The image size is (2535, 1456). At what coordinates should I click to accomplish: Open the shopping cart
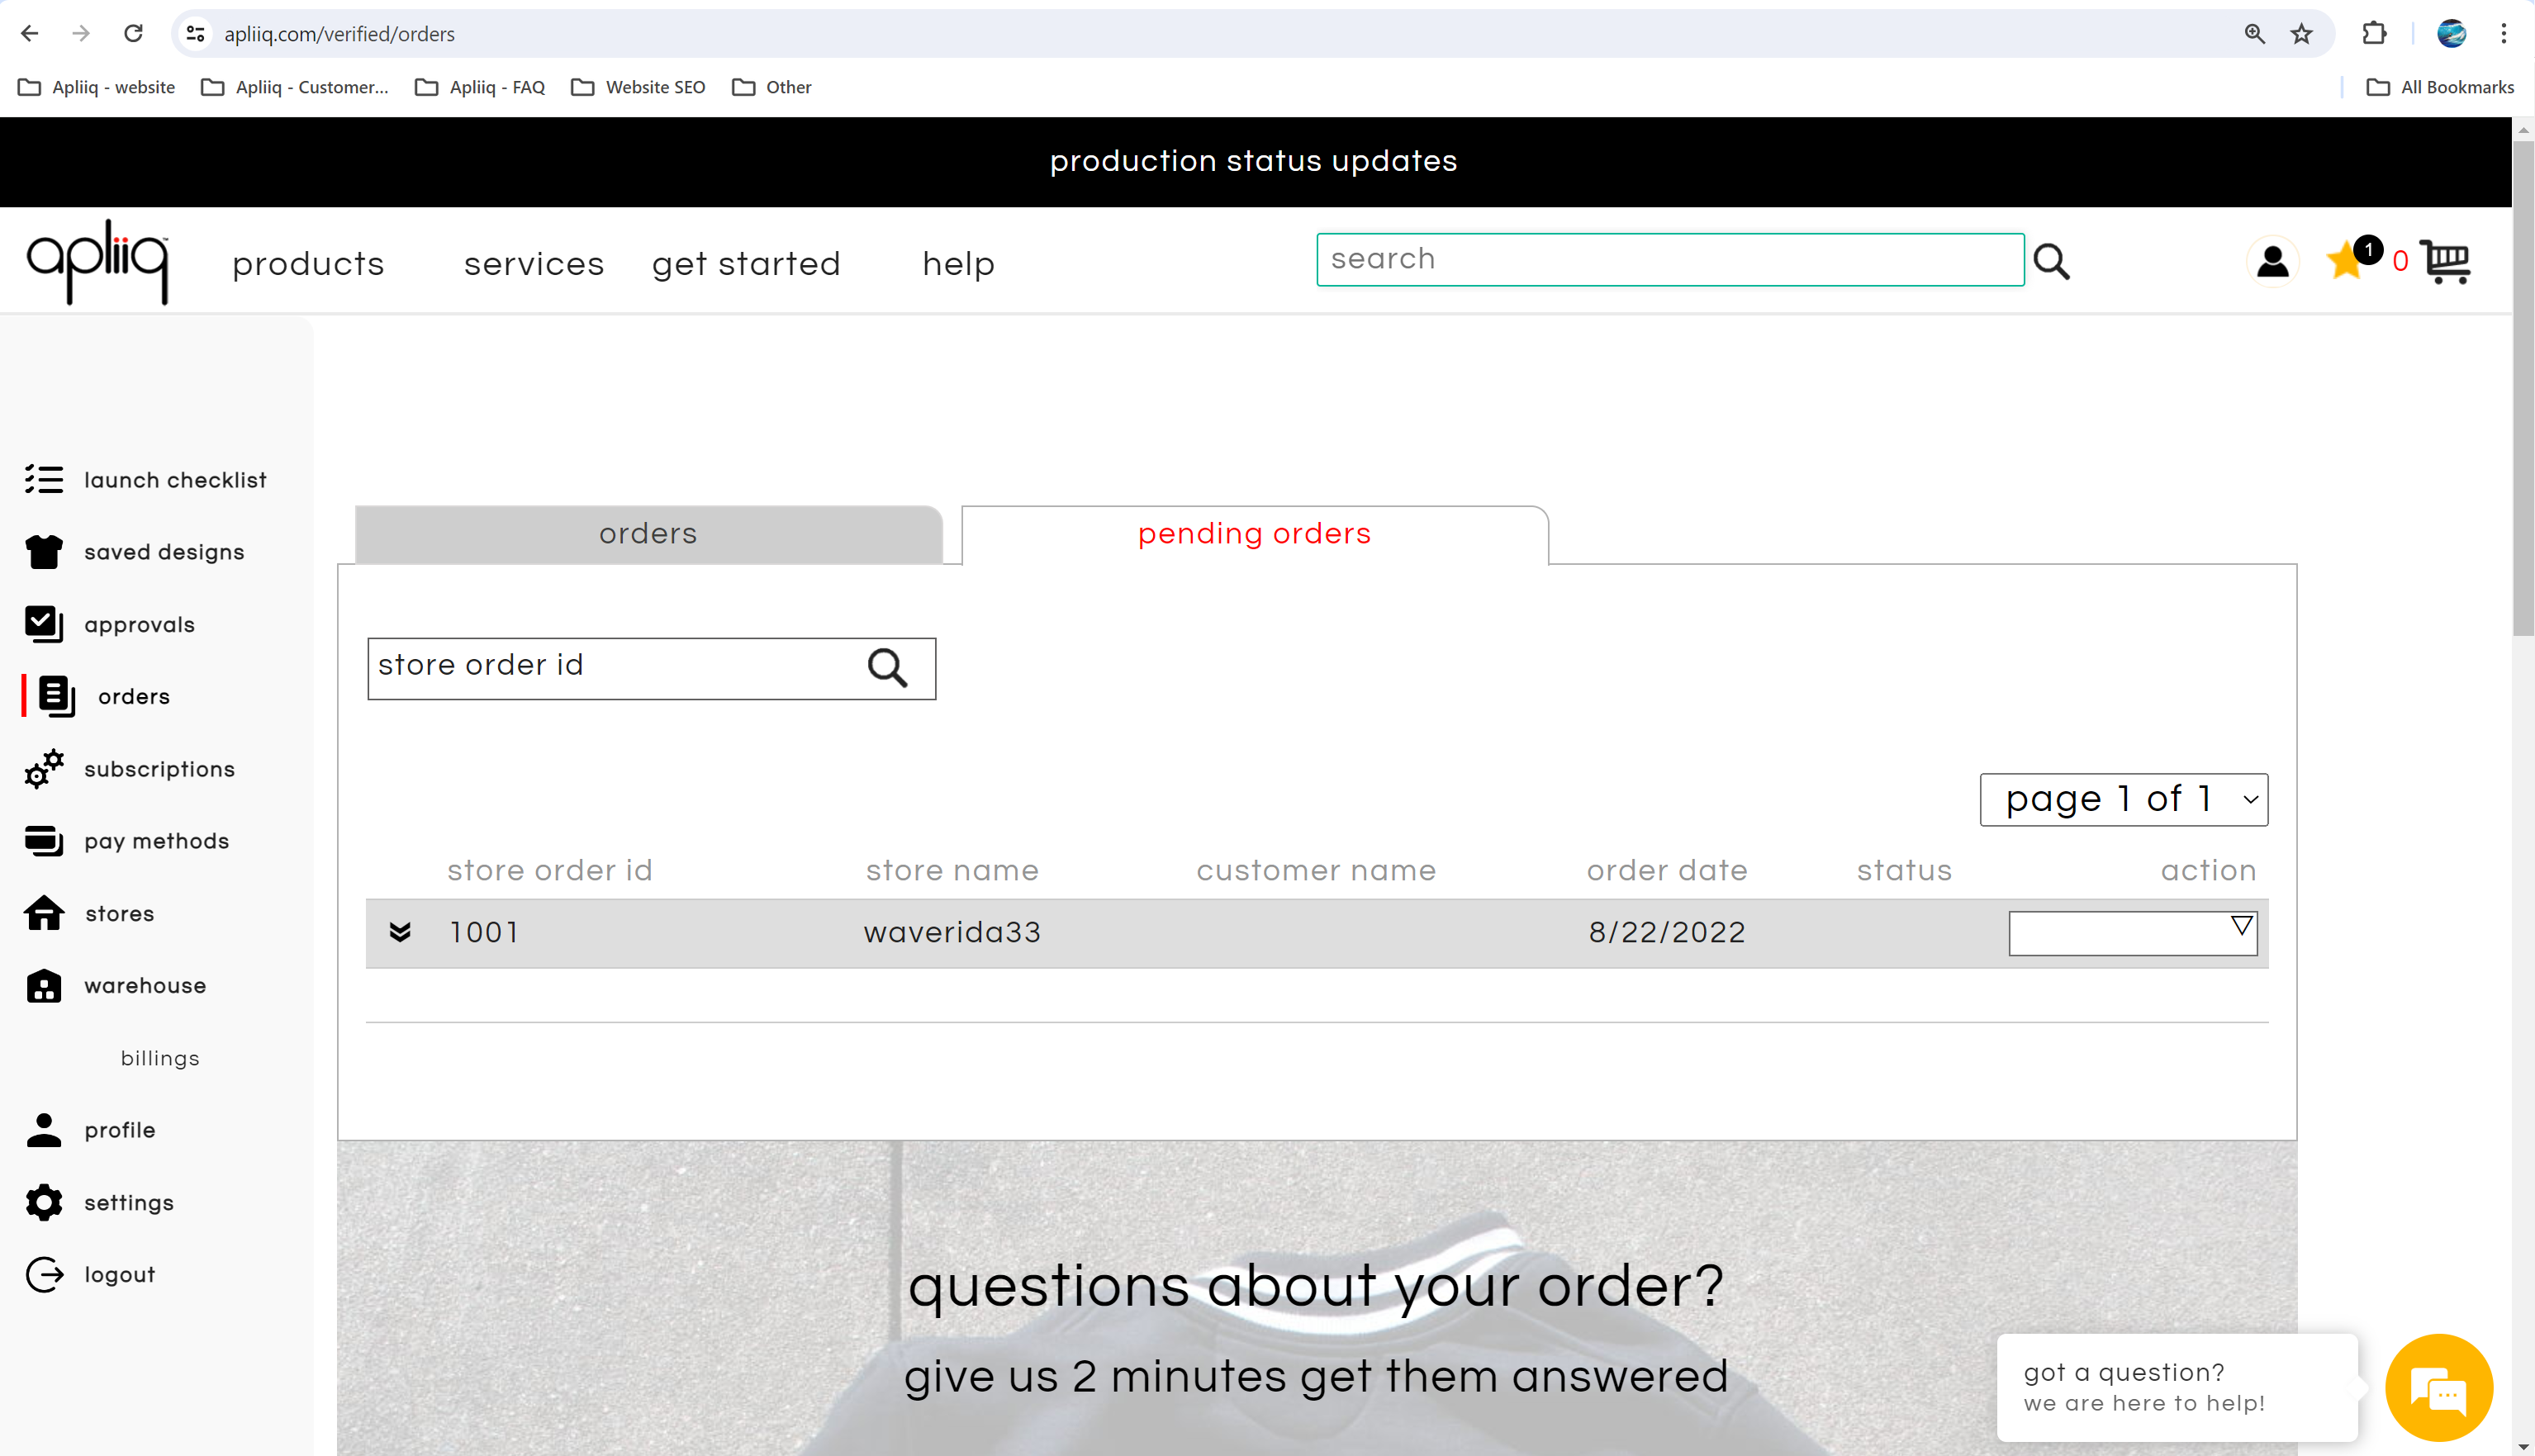2446,261
